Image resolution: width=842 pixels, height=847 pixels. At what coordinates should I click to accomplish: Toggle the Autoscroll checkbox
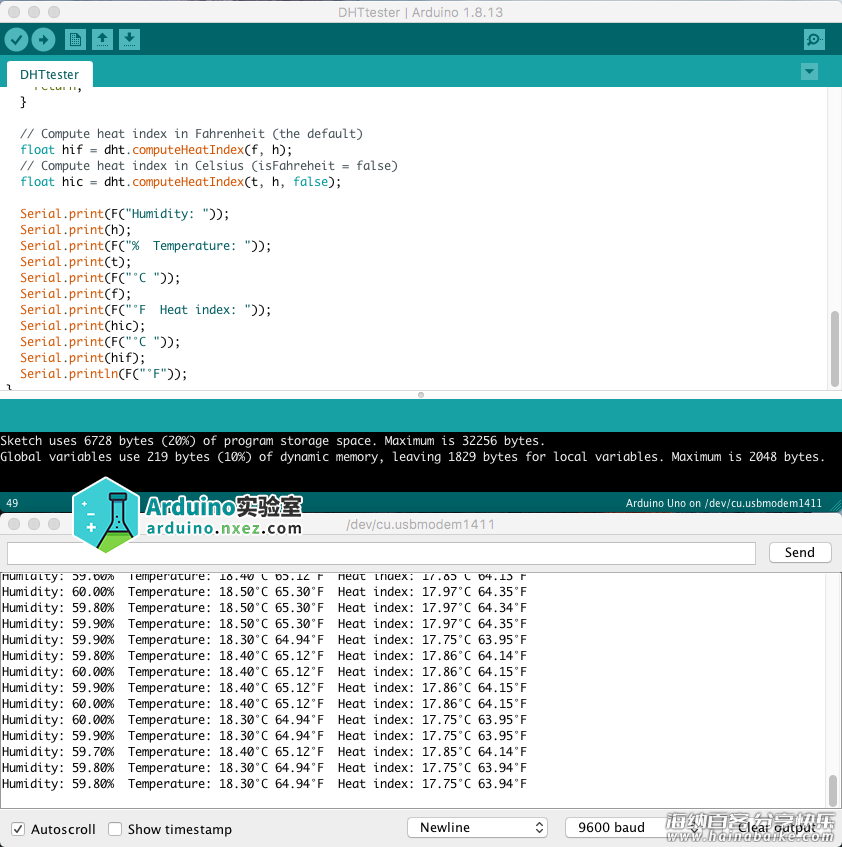click(x=18, y=829)
